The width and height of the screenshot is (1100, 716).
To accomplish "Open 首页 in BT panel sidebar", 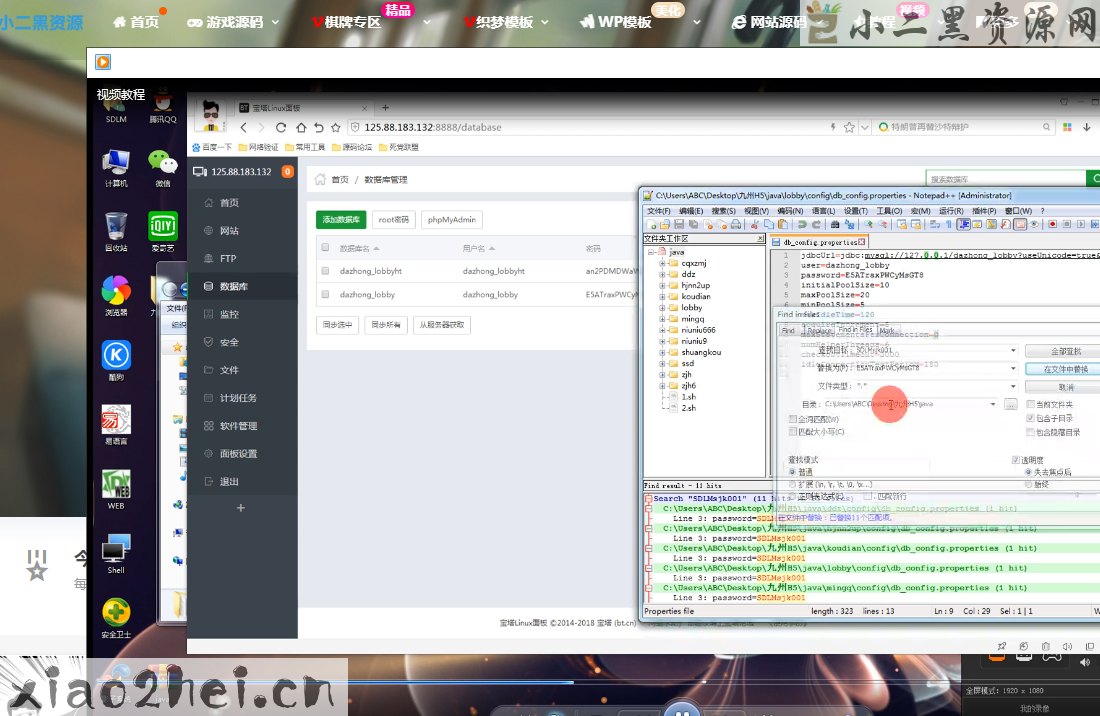I will click(242, 203).
